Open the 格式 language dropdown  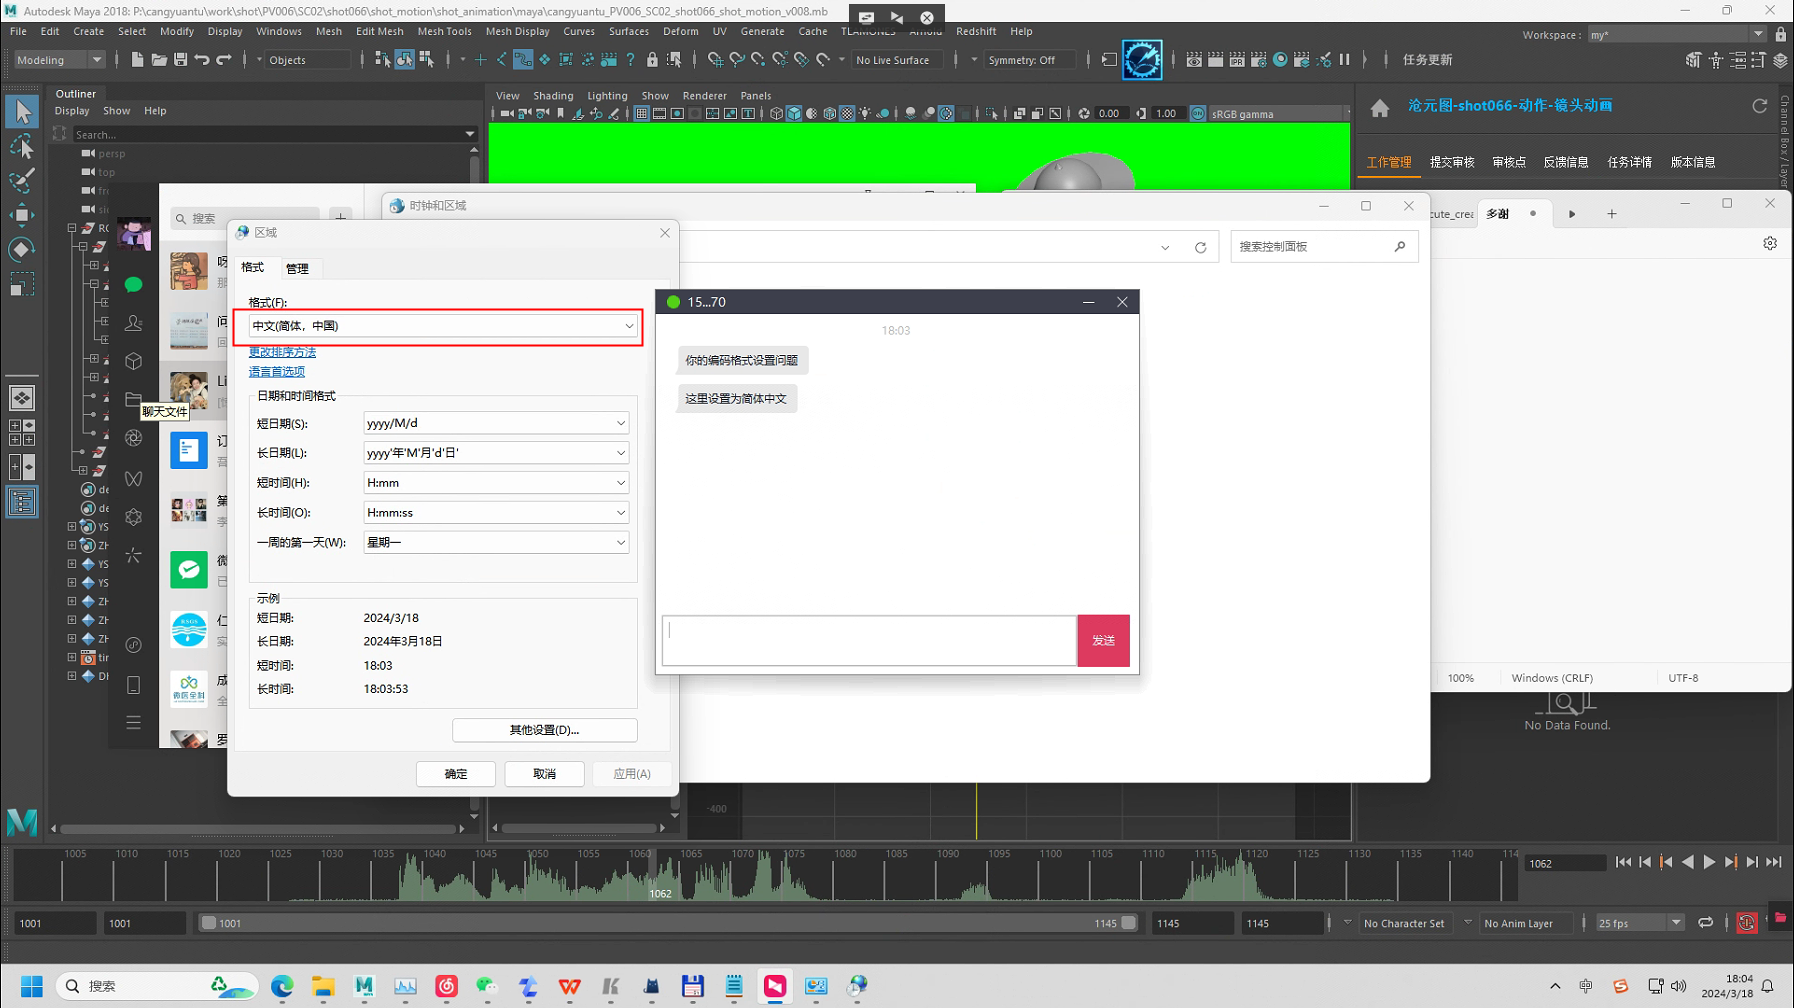[x=442, y=326]
